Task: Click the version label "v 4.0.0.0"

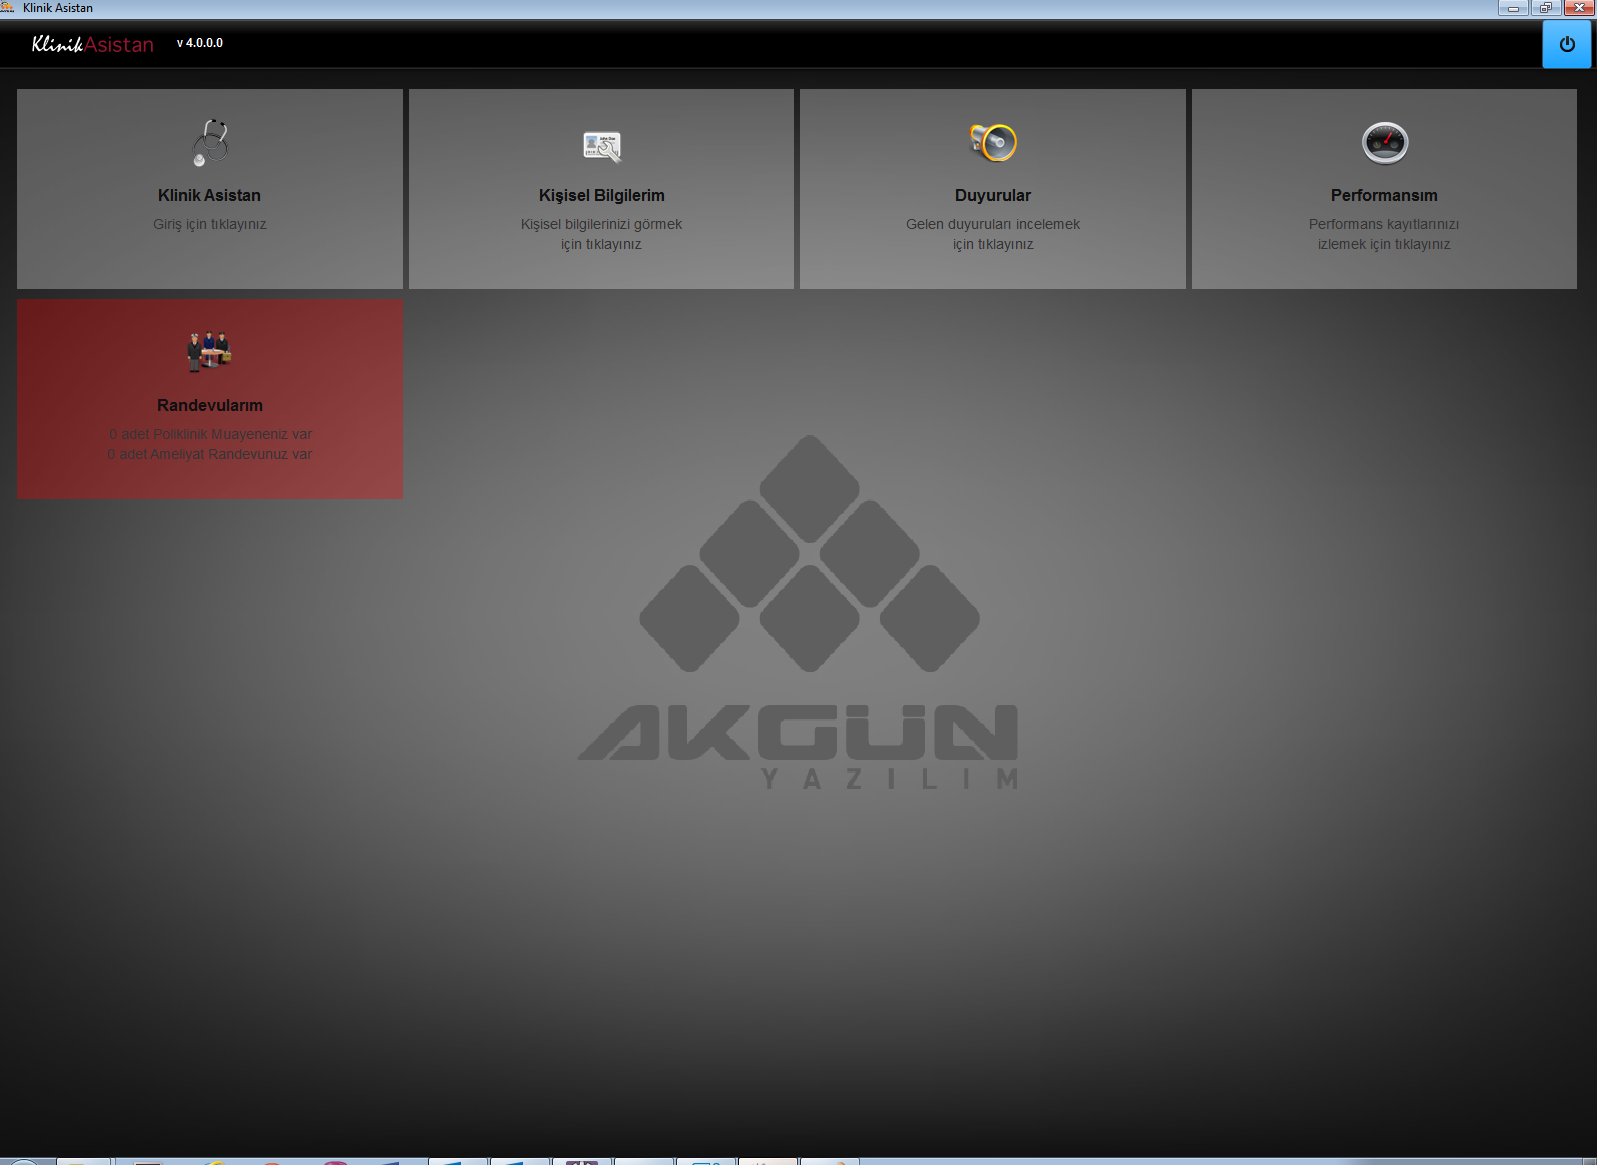Action: click(200, 43)
